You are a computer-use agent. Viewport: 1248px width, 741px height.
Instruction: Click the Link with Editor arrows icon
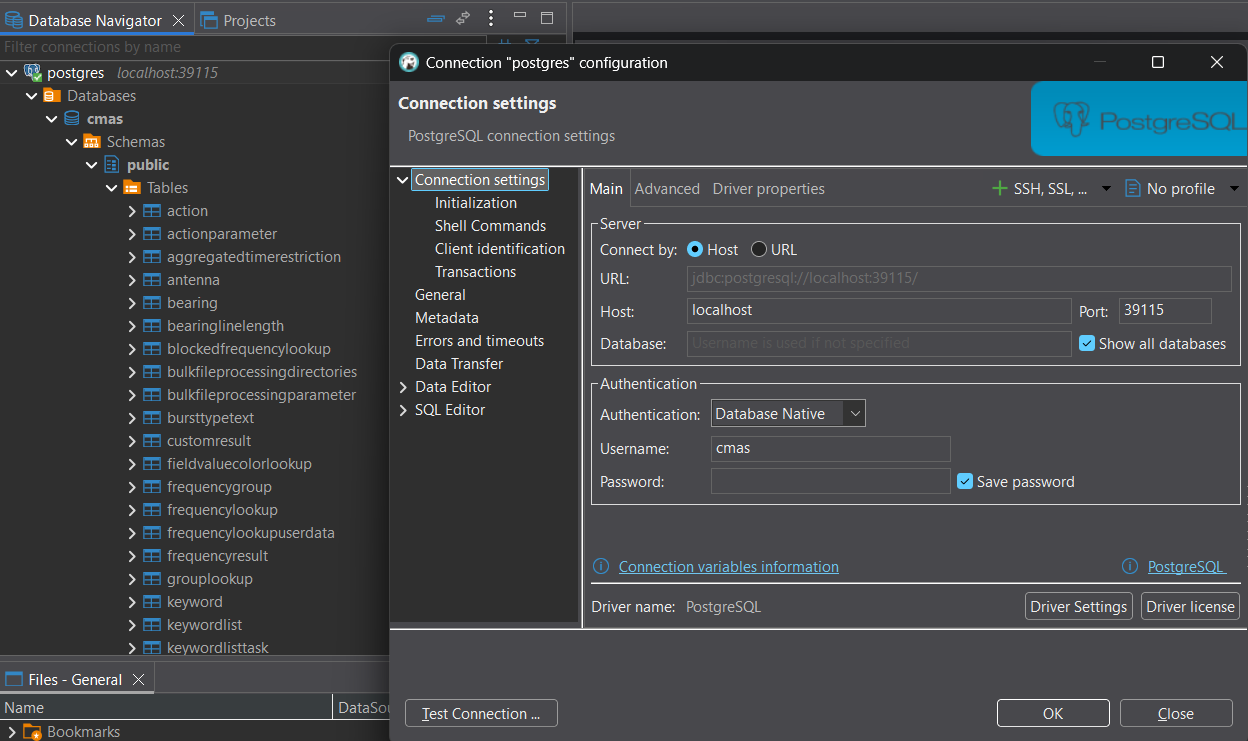463,18
